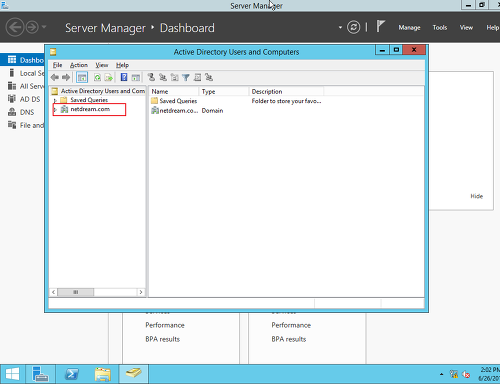Image resolution: width=500 pixels, height=384 pixels.
Task: Click the Forward arrow in ADUC toolbar
Action: 66,78
